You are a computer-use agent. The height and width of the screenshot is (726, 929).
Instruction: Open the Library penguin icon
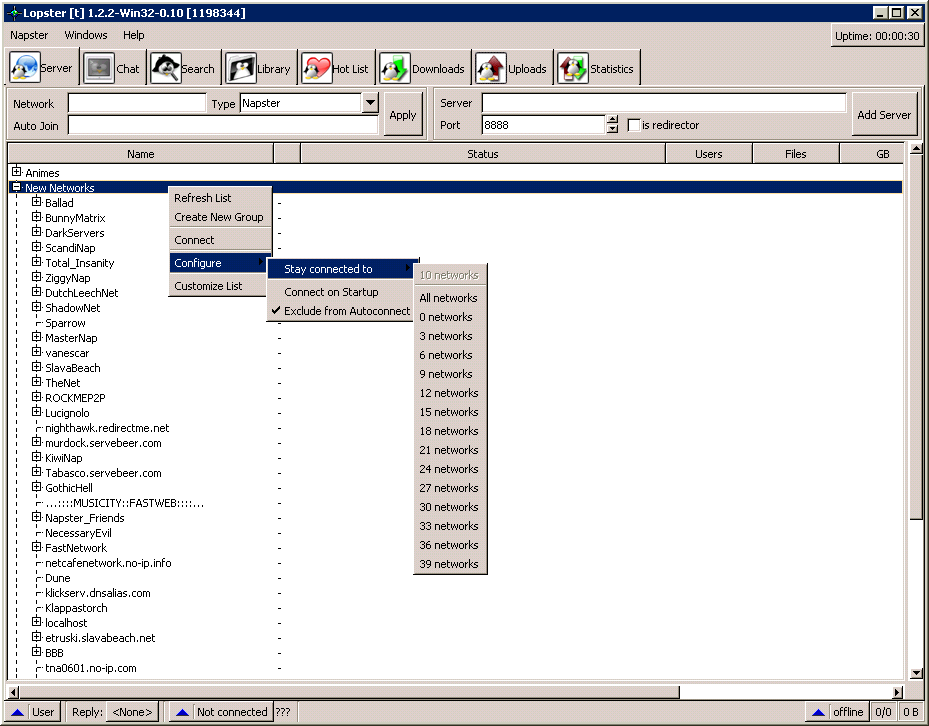241,68
